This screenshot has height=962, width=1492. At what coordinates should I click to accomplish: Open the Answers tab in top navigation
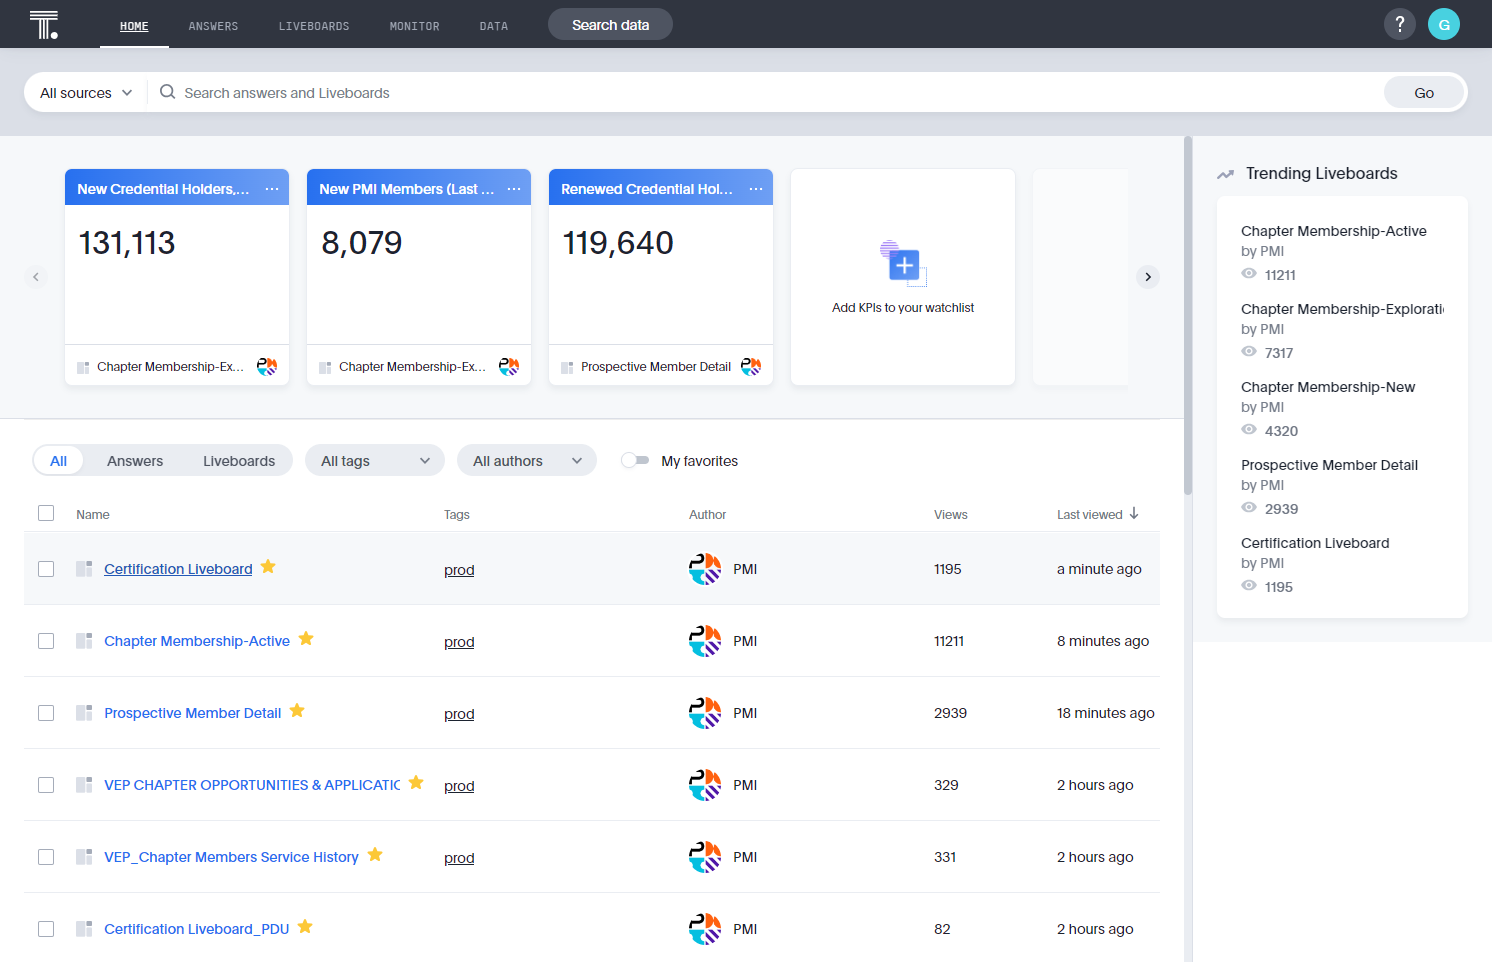[x=213, y=26]
